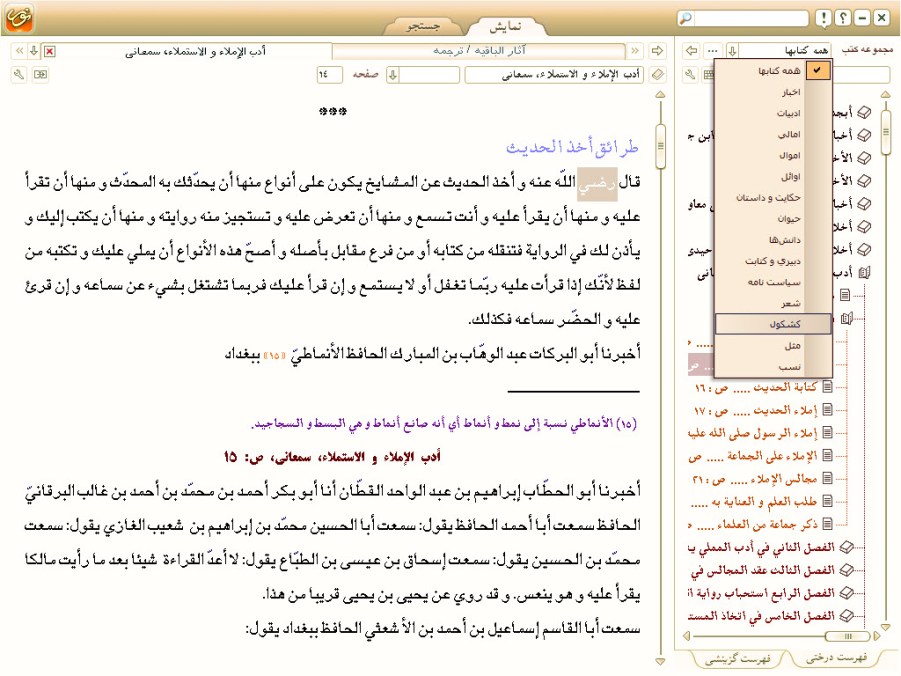Open the exclamation mark info button

pyautogui.click(x=823, y=18)
